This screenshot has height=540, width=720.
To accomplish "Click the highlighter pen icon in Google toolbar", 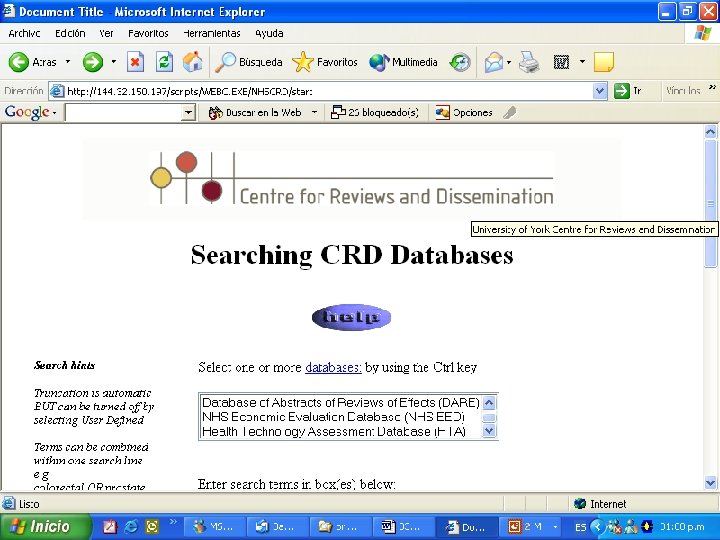I will [509, 112].
